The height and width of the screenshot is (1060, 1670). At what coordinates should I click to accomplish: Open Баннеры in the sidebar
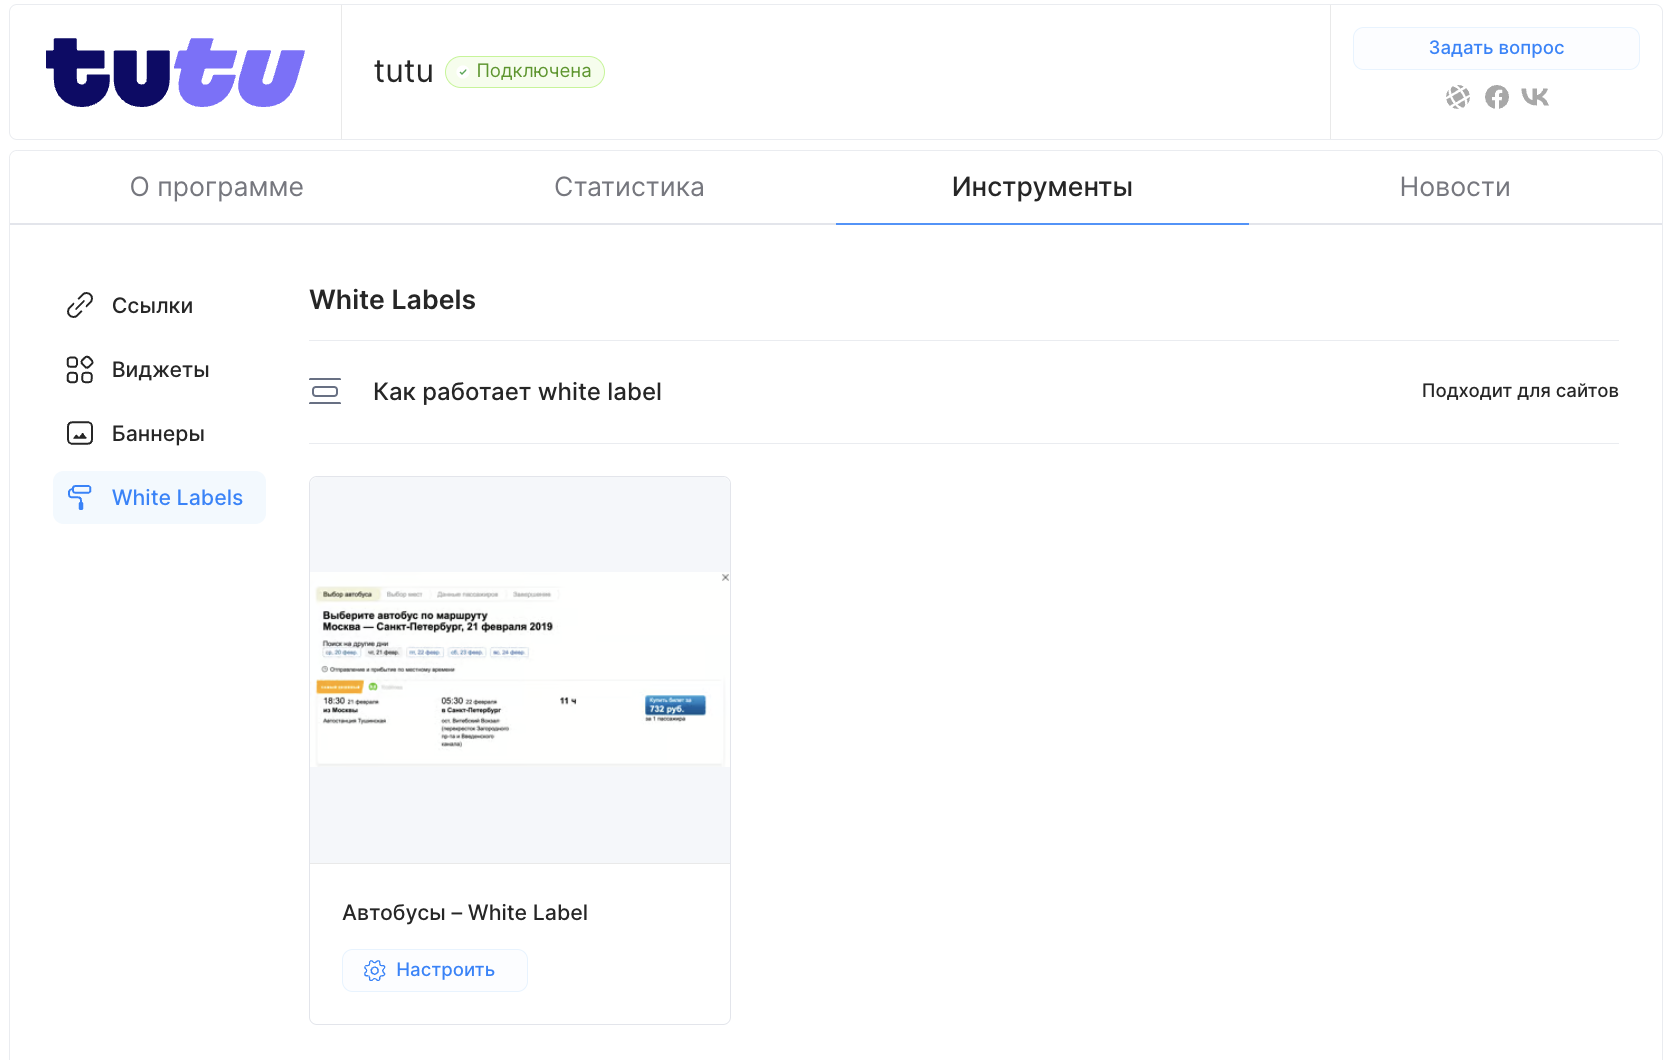160,433
